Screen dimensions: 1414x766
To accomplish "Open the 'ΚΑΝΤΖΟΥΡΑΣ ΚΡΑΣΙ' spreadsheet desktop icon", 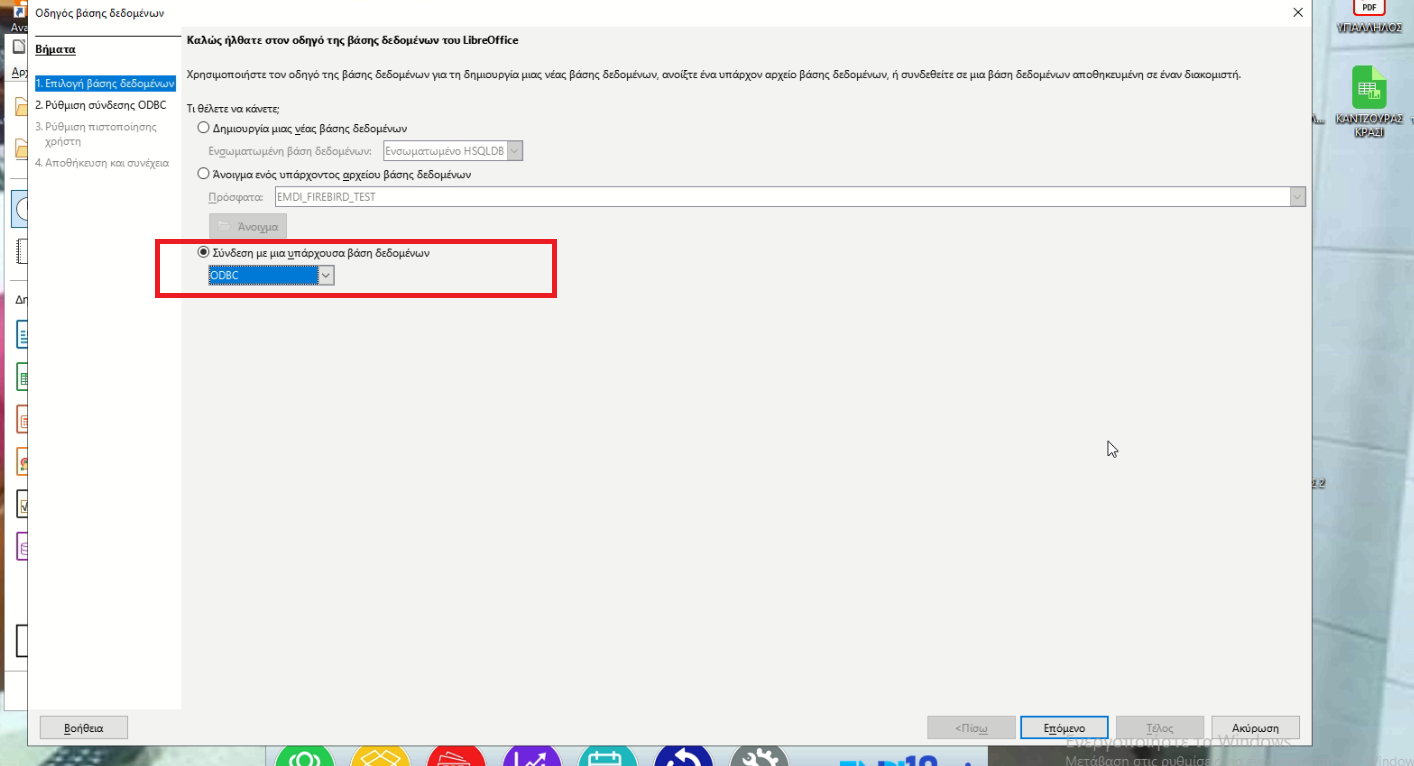I will click(1369, 102).
